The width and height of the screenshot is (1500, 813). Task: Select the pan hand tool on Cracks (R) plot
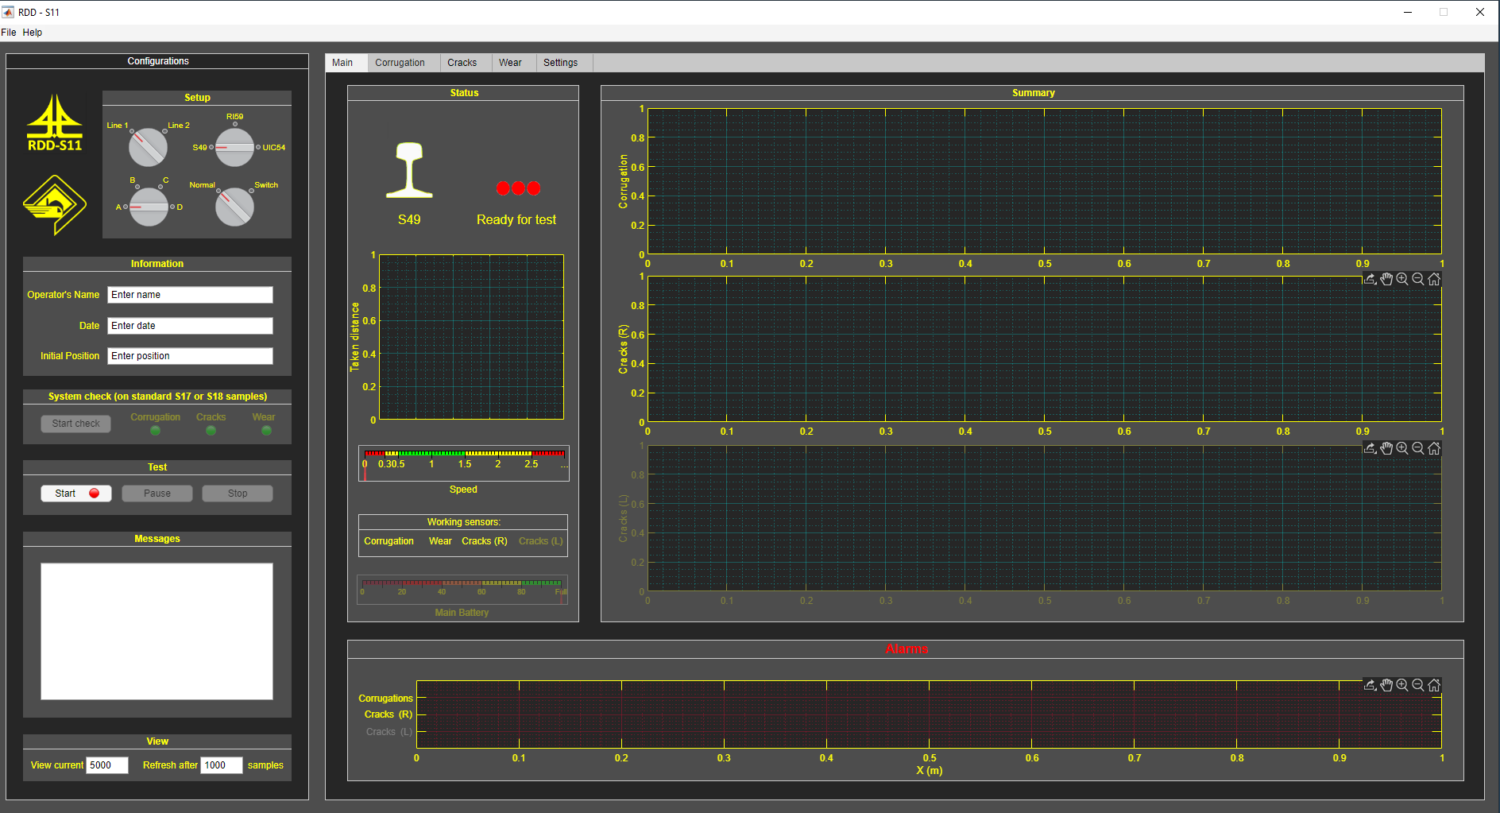(x=1386, y=279)
